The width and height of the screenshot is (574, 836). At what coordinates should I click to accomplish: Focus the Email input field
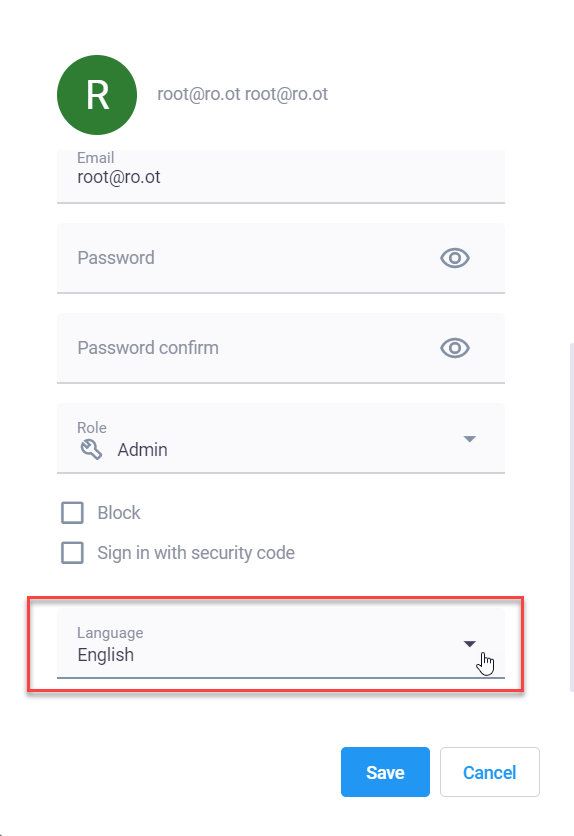[281, 176]
